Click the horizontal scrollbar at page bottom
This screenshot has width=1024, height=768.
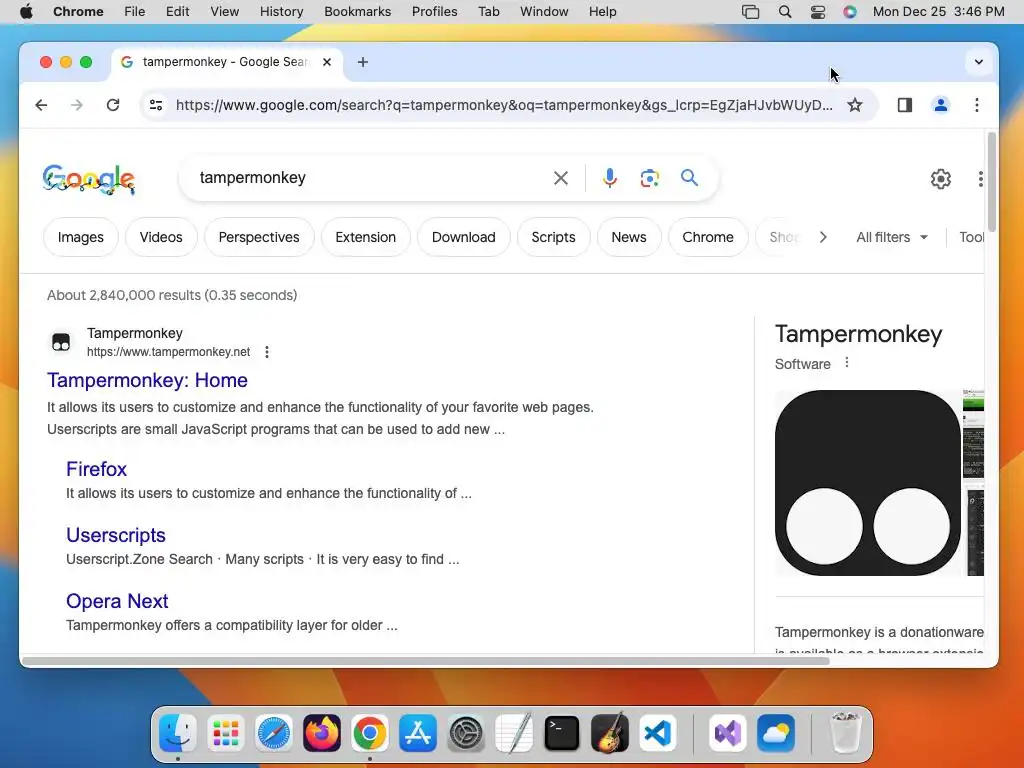point(426,661)
